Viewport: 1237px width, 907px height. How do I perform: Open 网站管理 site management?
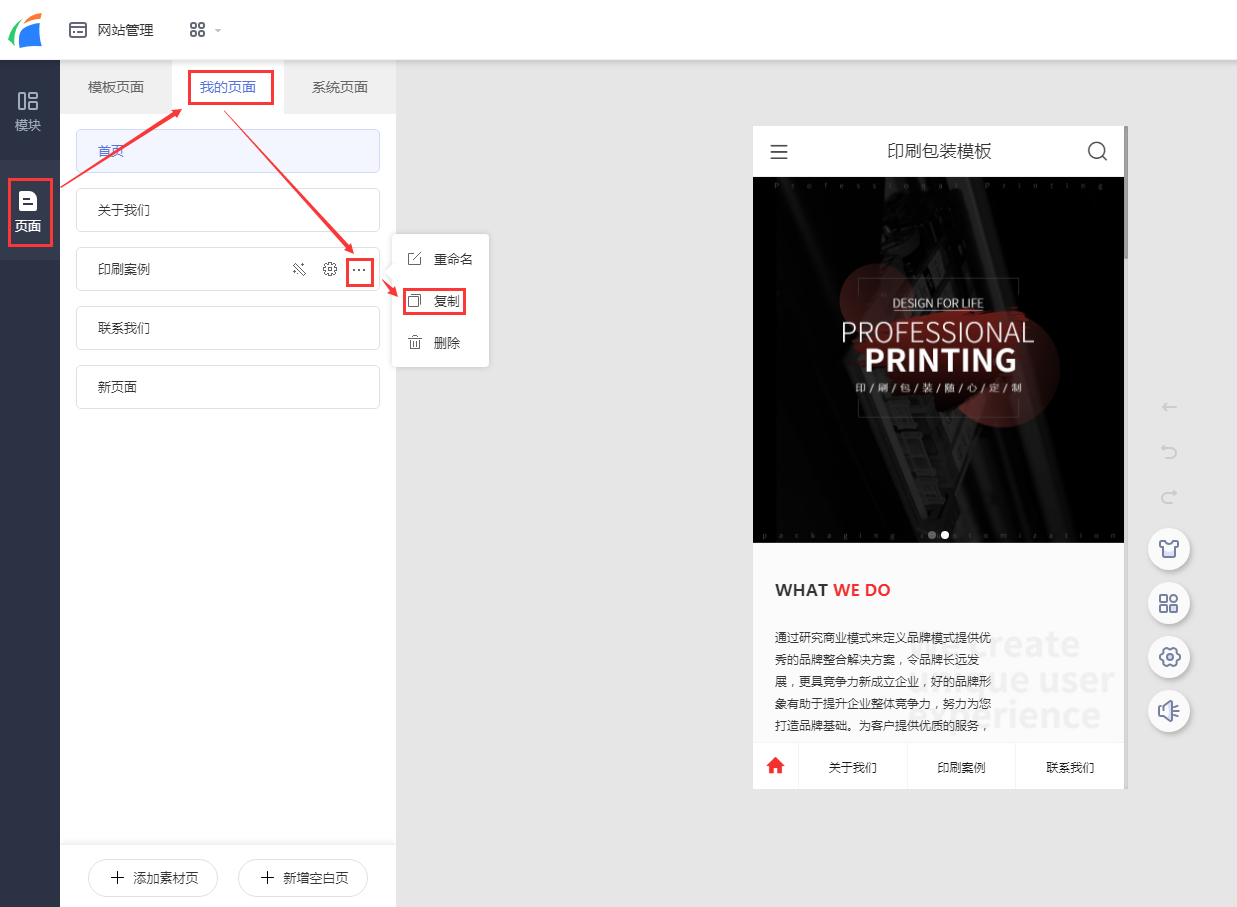click(x=111, y=30)
